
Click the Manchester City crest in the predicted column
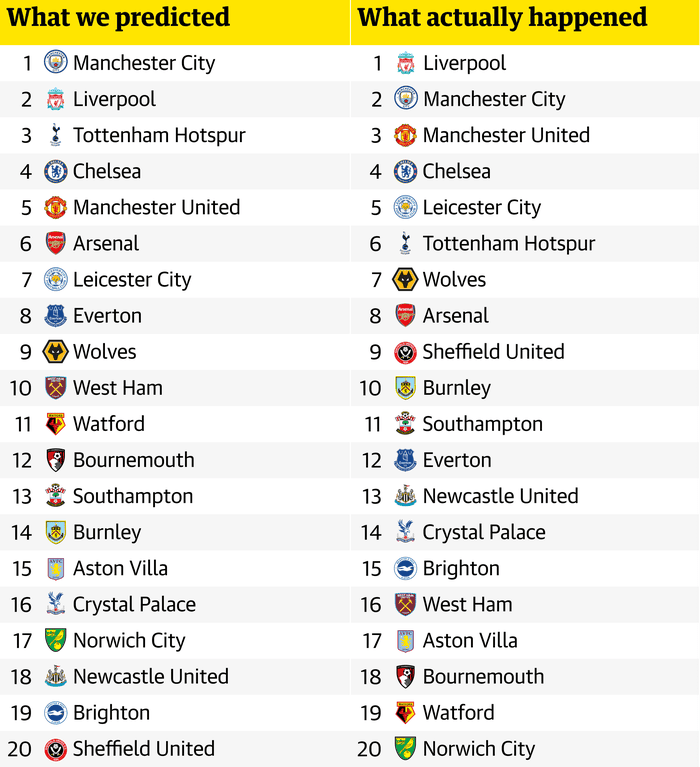point(56,63)
